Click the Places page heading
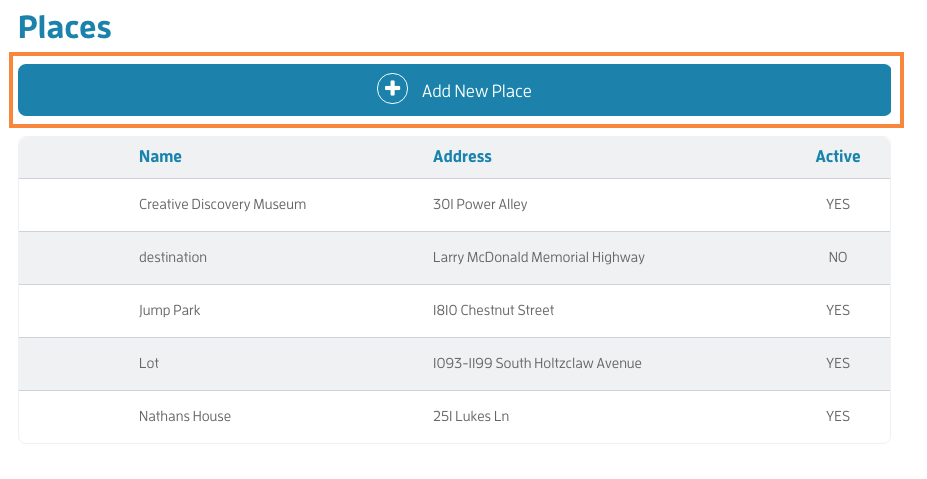The width and height of the screenshot is (927, 479). coord(65,27)
